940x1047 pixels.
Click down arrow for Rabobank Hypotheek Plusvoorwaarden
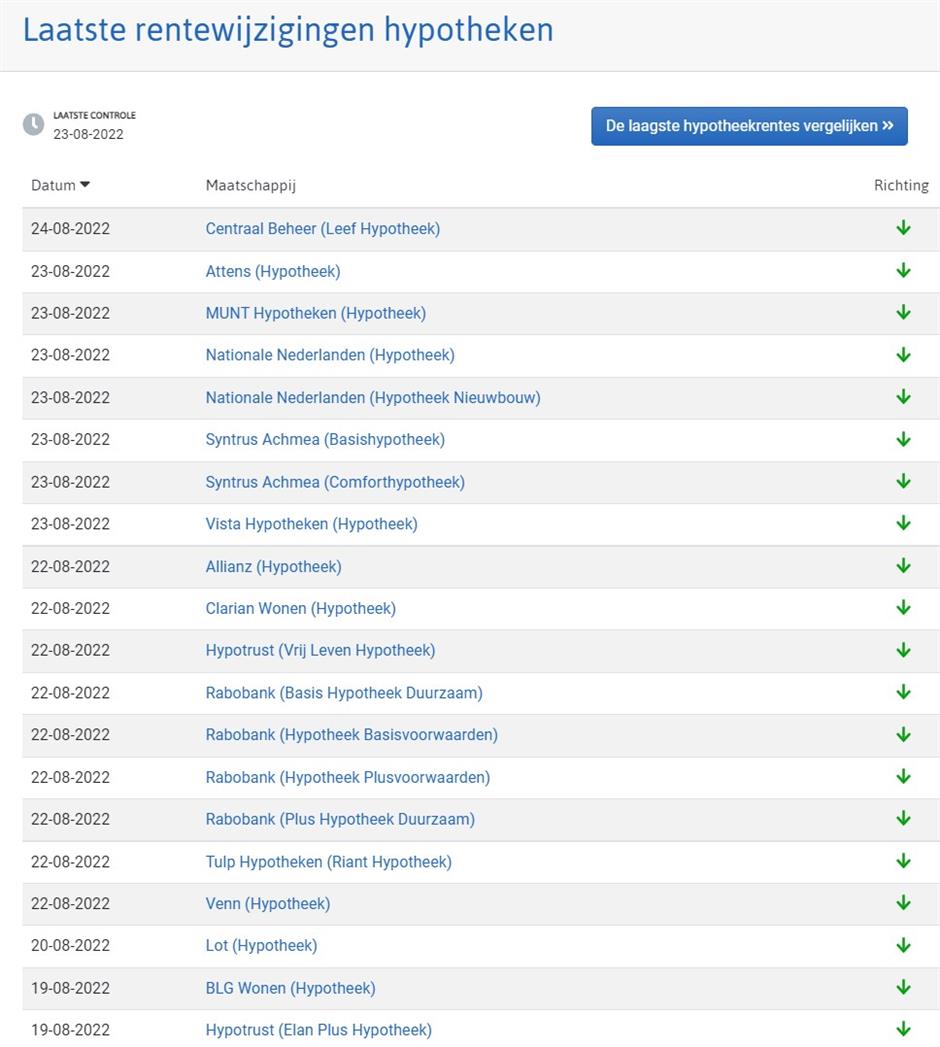coord(903,777)
